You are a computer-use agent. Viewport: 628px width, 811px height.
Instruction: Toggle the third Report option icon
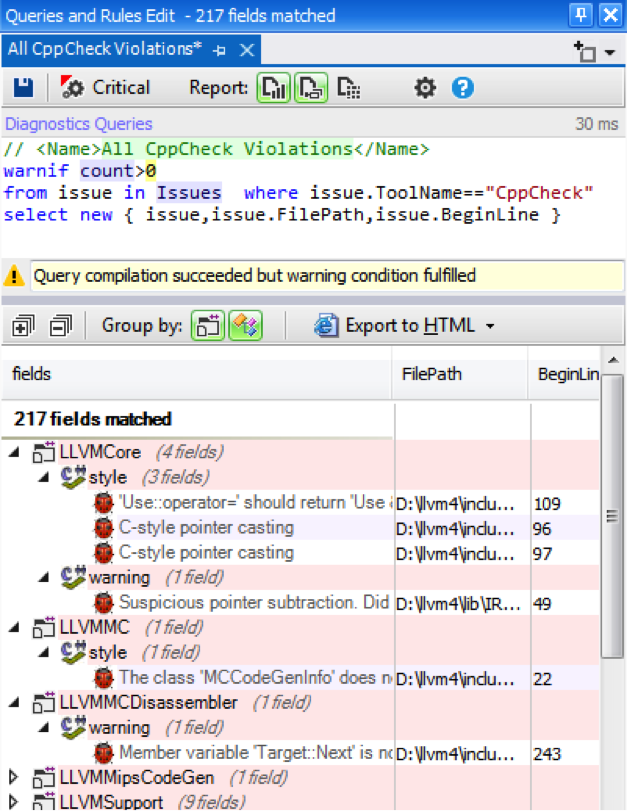click(349, 87)
